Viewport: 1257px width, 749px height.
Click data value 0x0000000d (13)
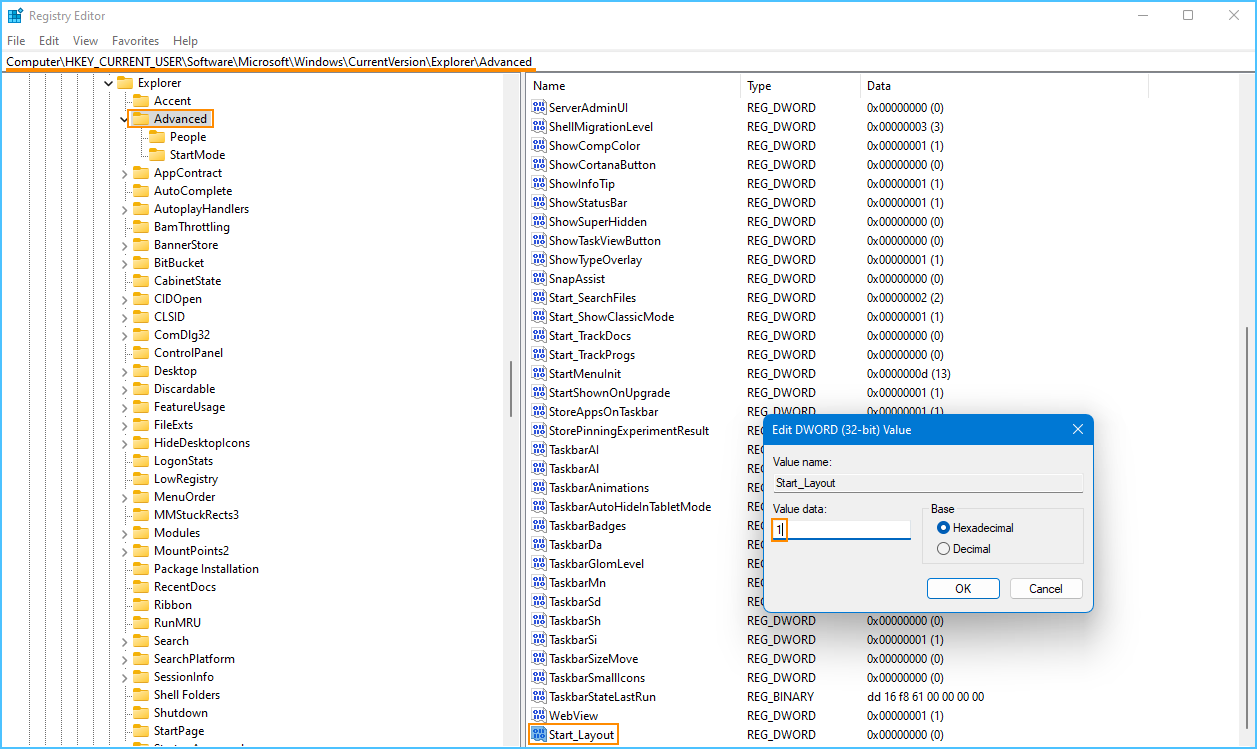click(x=908, y=374)
